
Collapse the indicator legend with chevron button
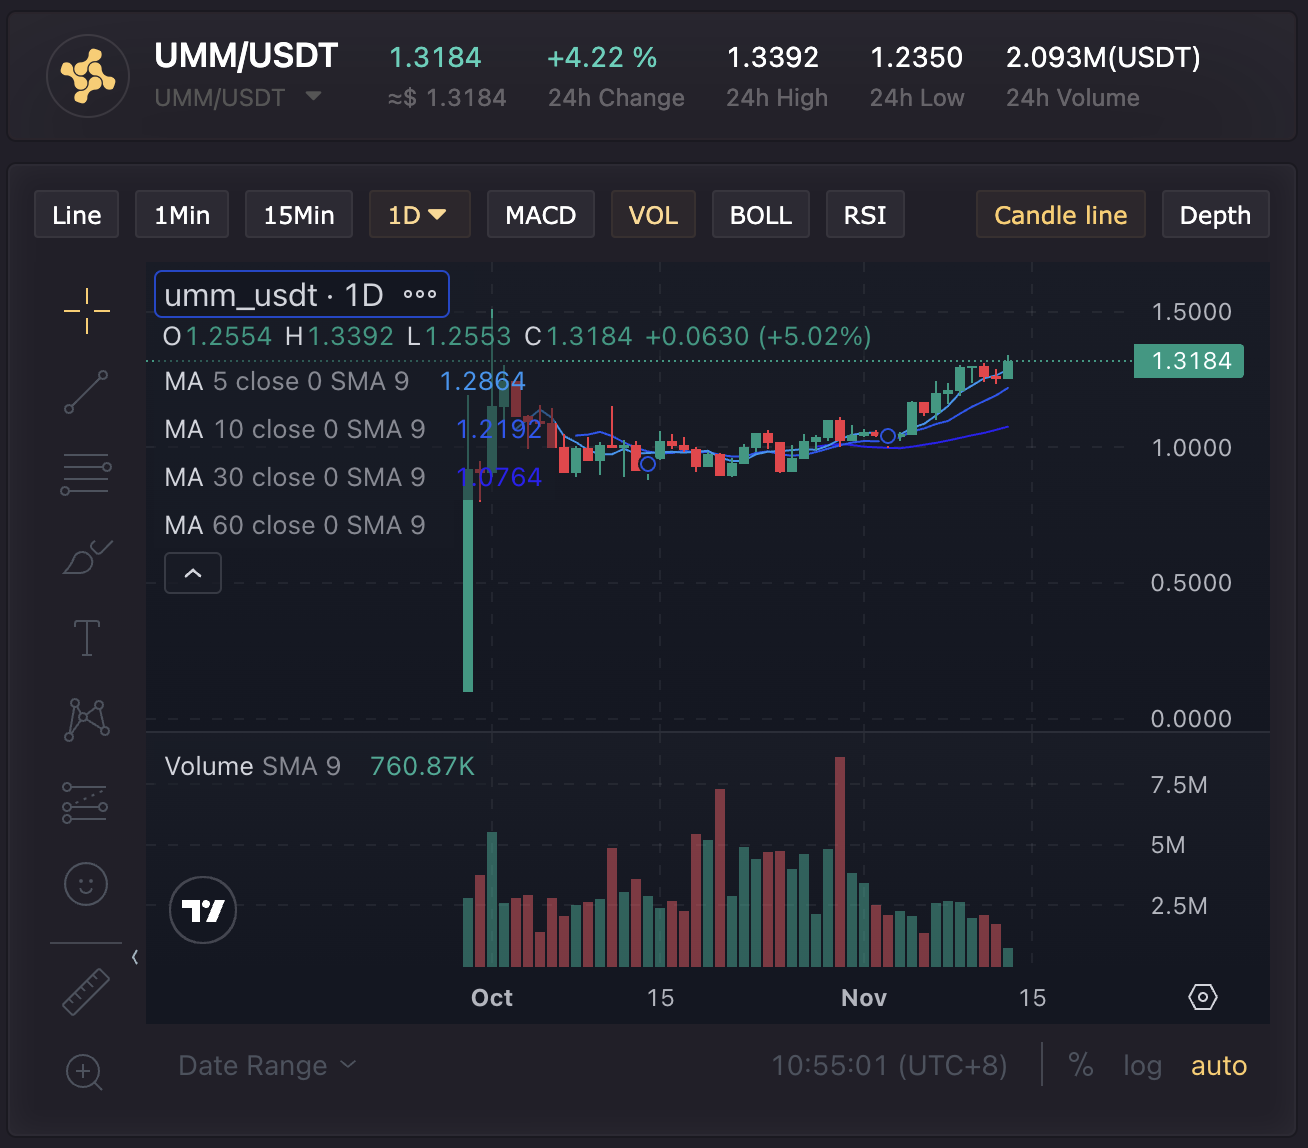coord(193,573)
